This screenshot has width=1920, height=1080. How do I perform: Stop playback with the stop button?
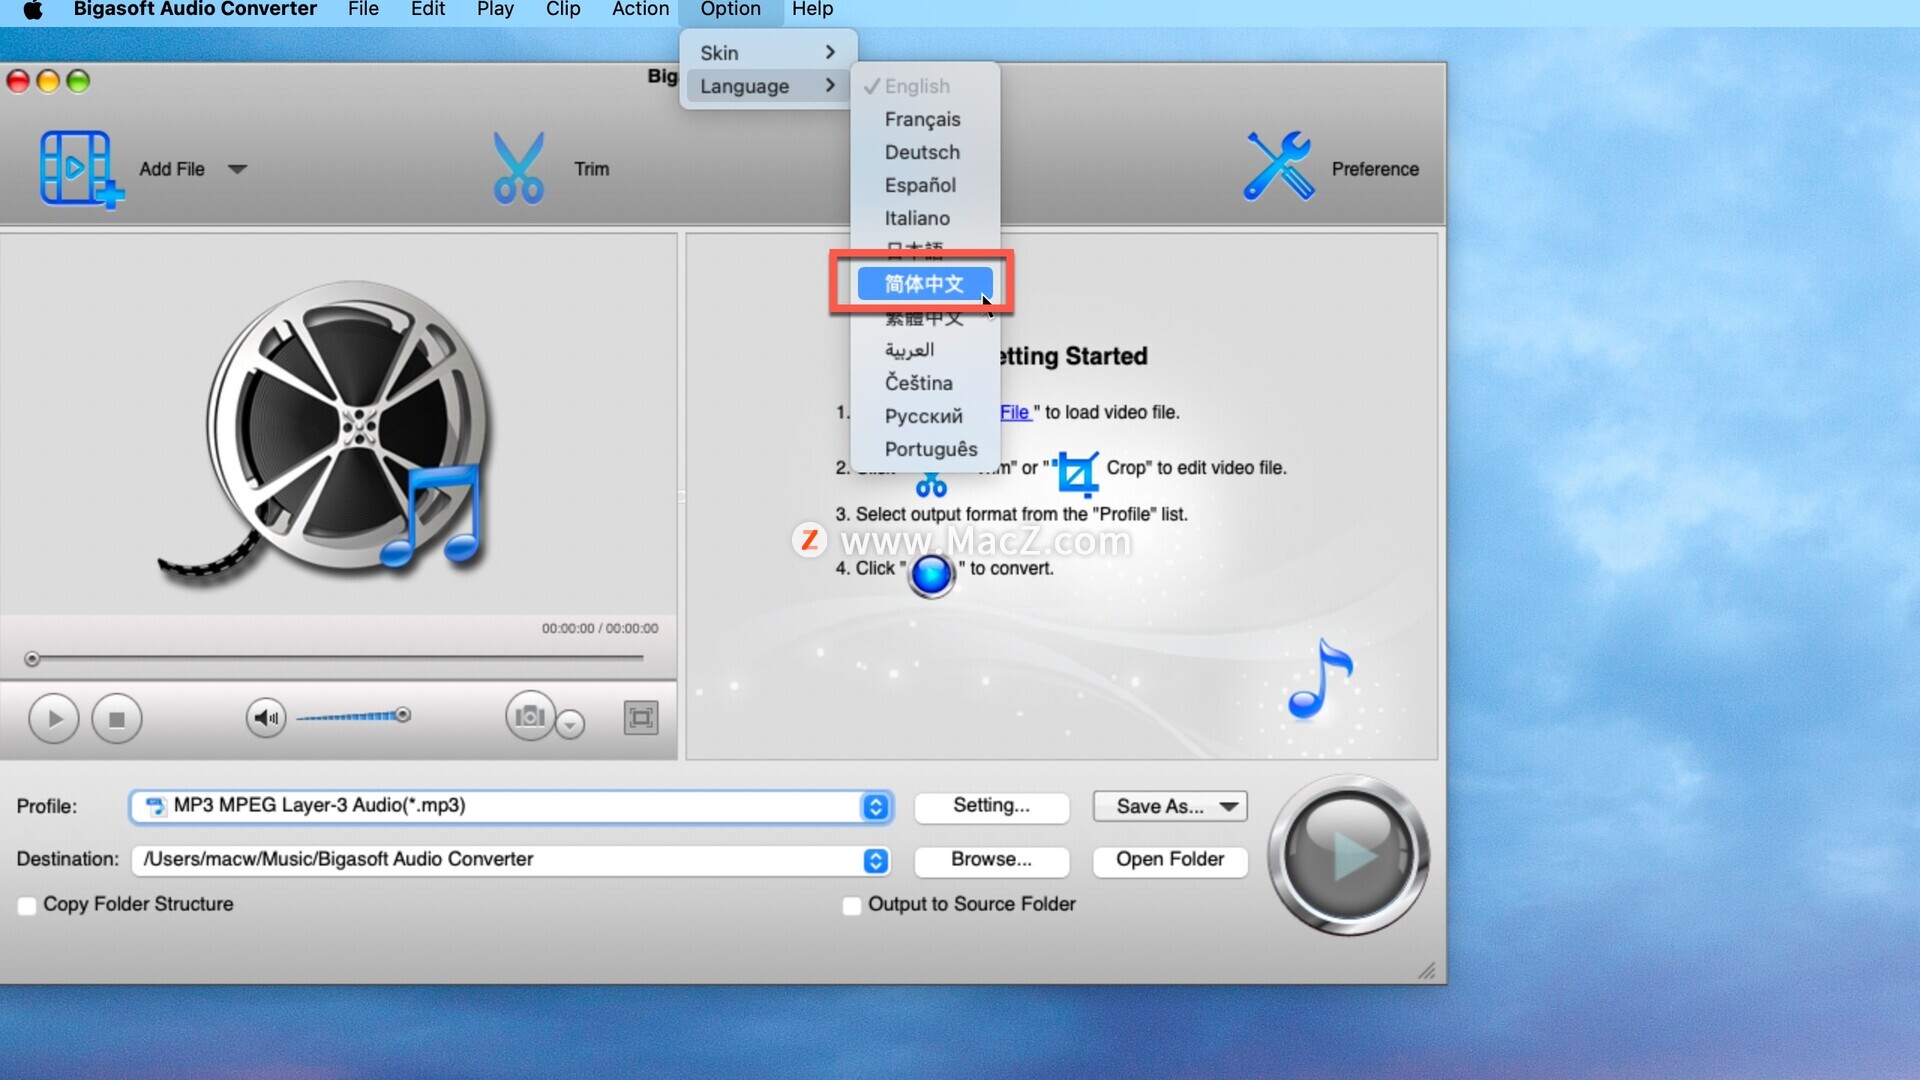click(x=117, y=719)
